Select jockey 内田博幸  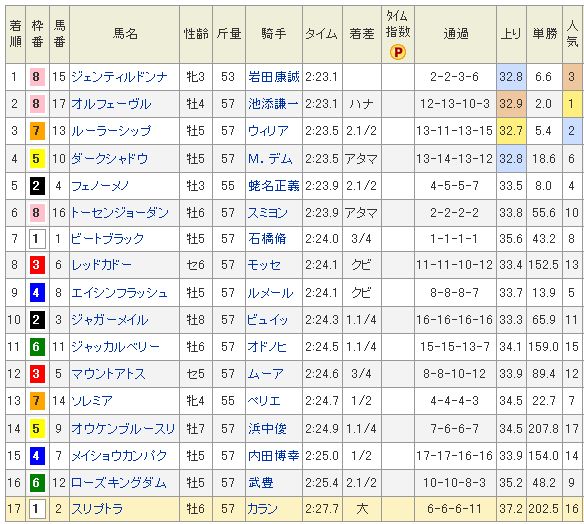click(x=274, y=455)
